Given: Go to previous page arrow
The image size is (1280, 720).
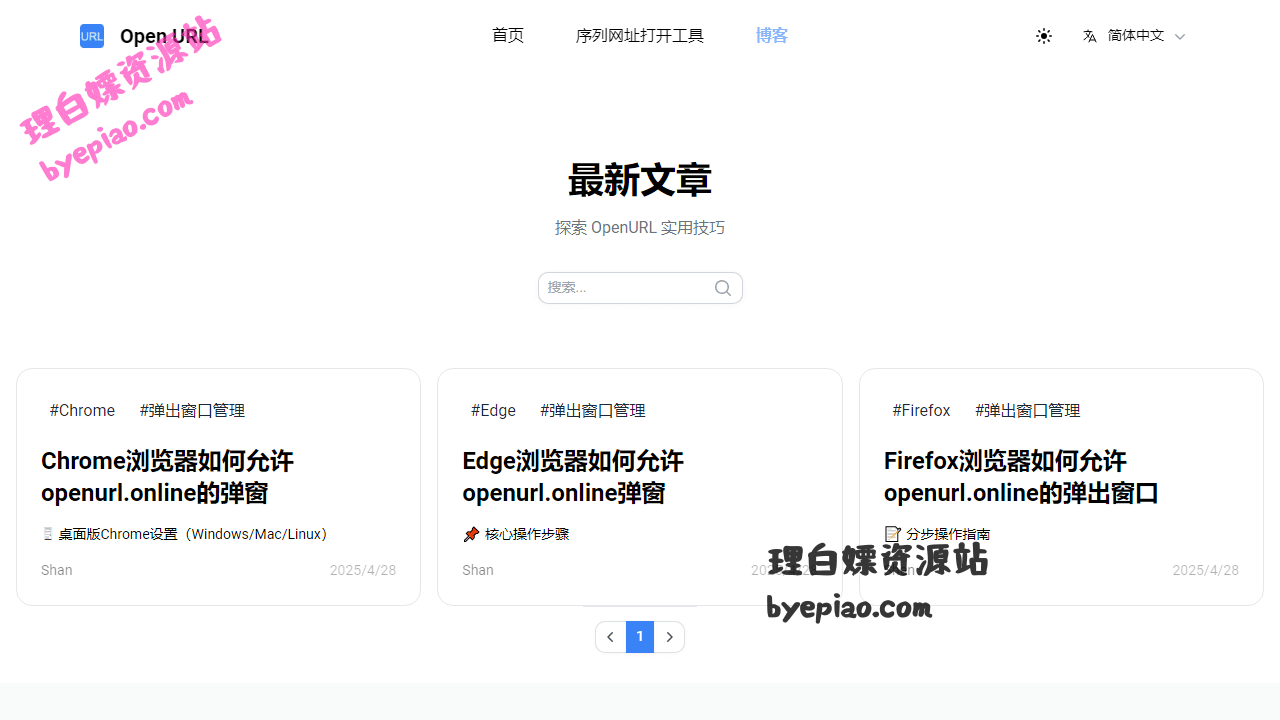Looking at the screenshot, I should tap(611, 637).
